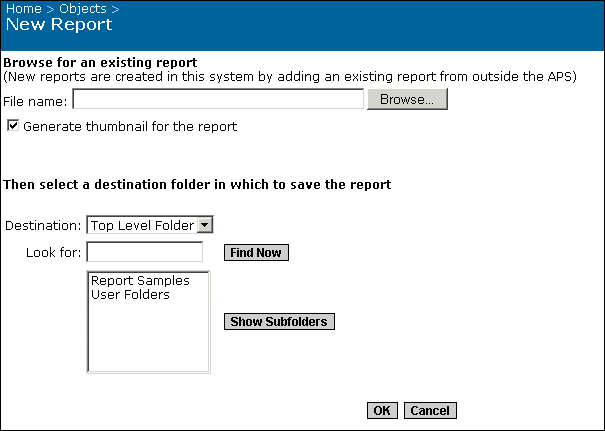Viewport: 605px width, 431px height.
Task: Select User Folders in the folder list
Action: (130, 295)
